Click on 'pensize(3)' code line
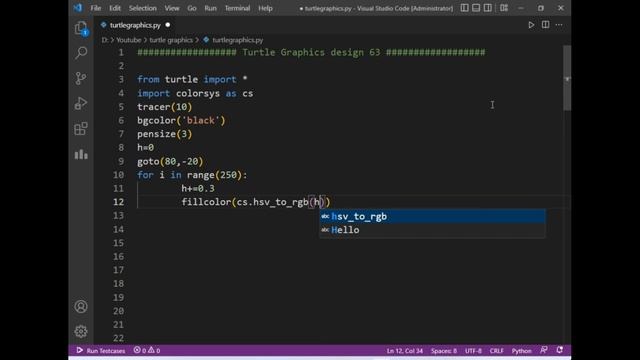This screenshot has width=640, height=360. tap(164, 134)
